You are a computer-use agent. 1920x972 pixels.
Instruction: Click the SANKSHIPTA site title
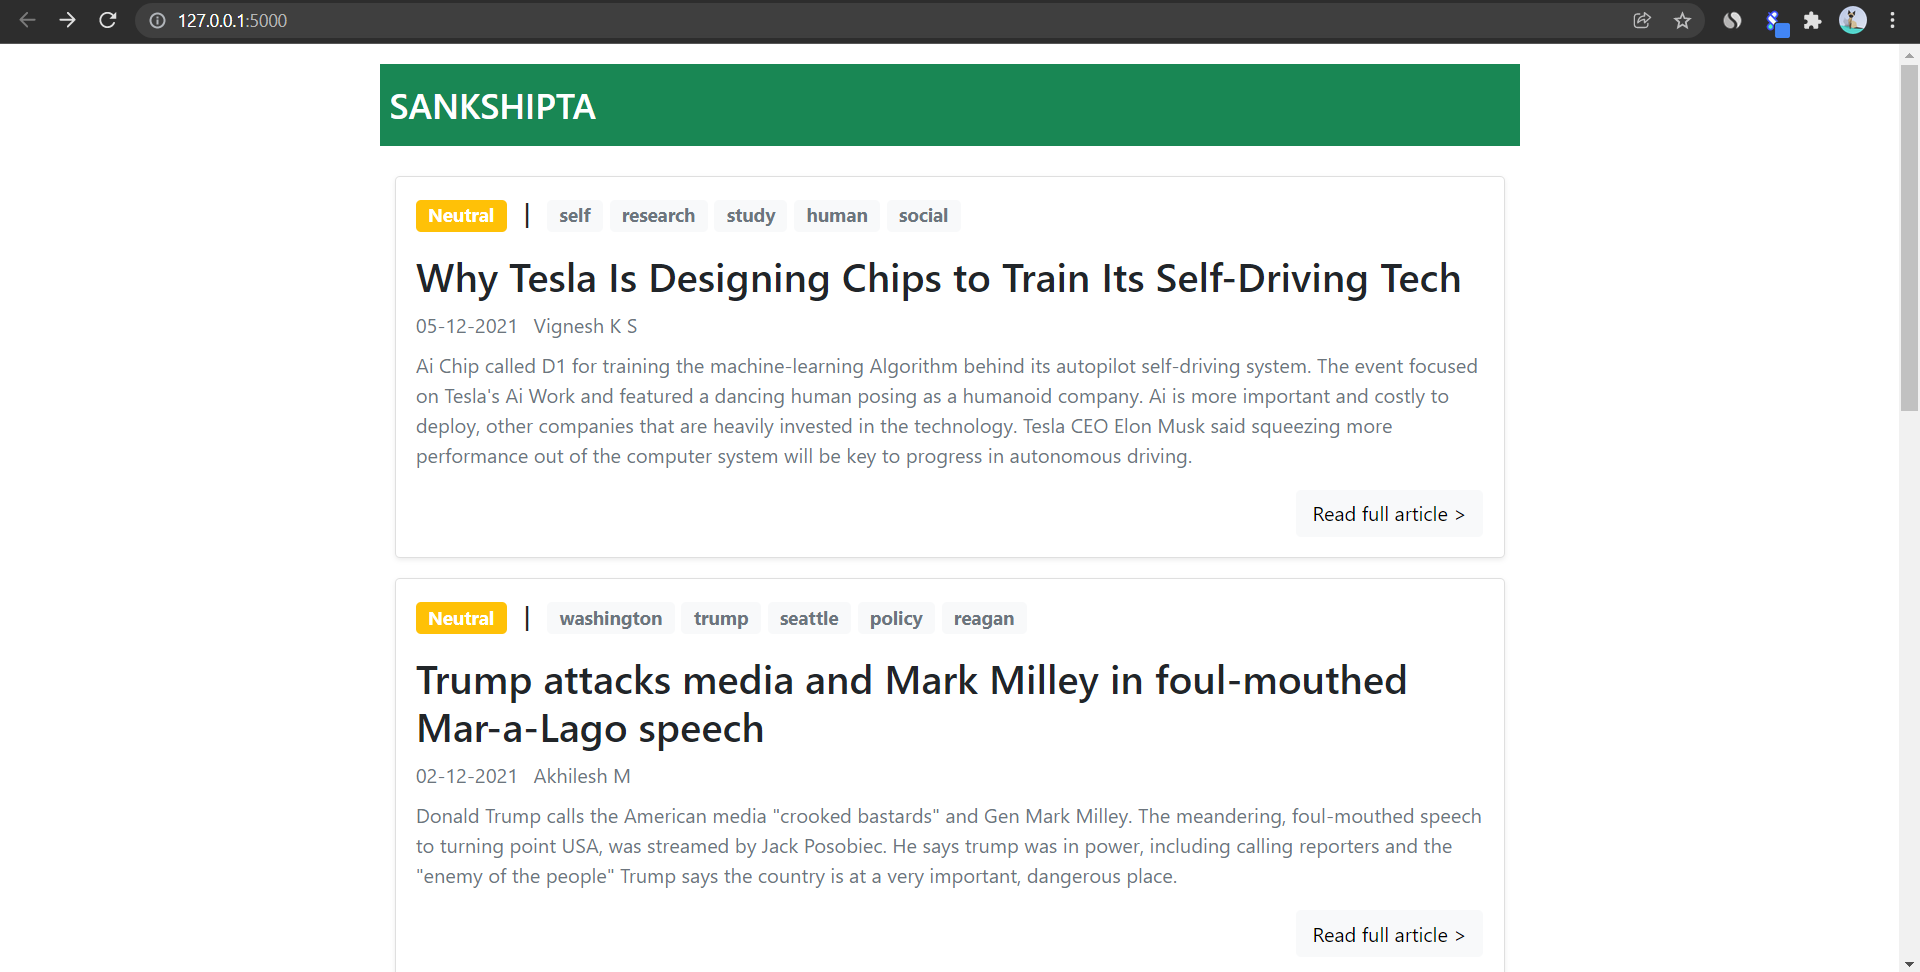[492, 106]
